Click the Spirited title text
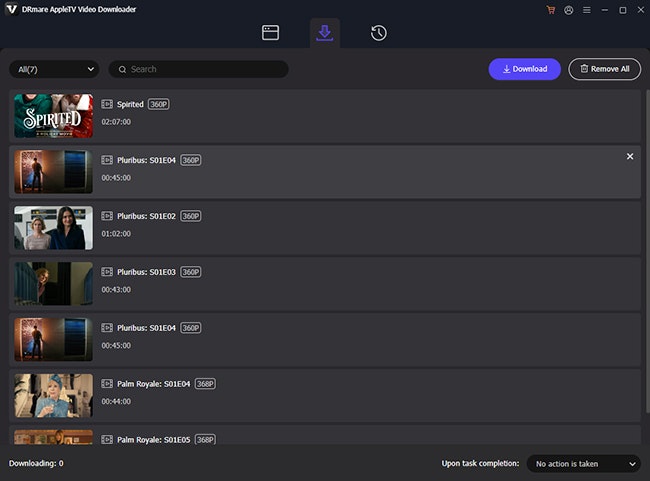The image size is (650, 481). click(x=130, y=104)
